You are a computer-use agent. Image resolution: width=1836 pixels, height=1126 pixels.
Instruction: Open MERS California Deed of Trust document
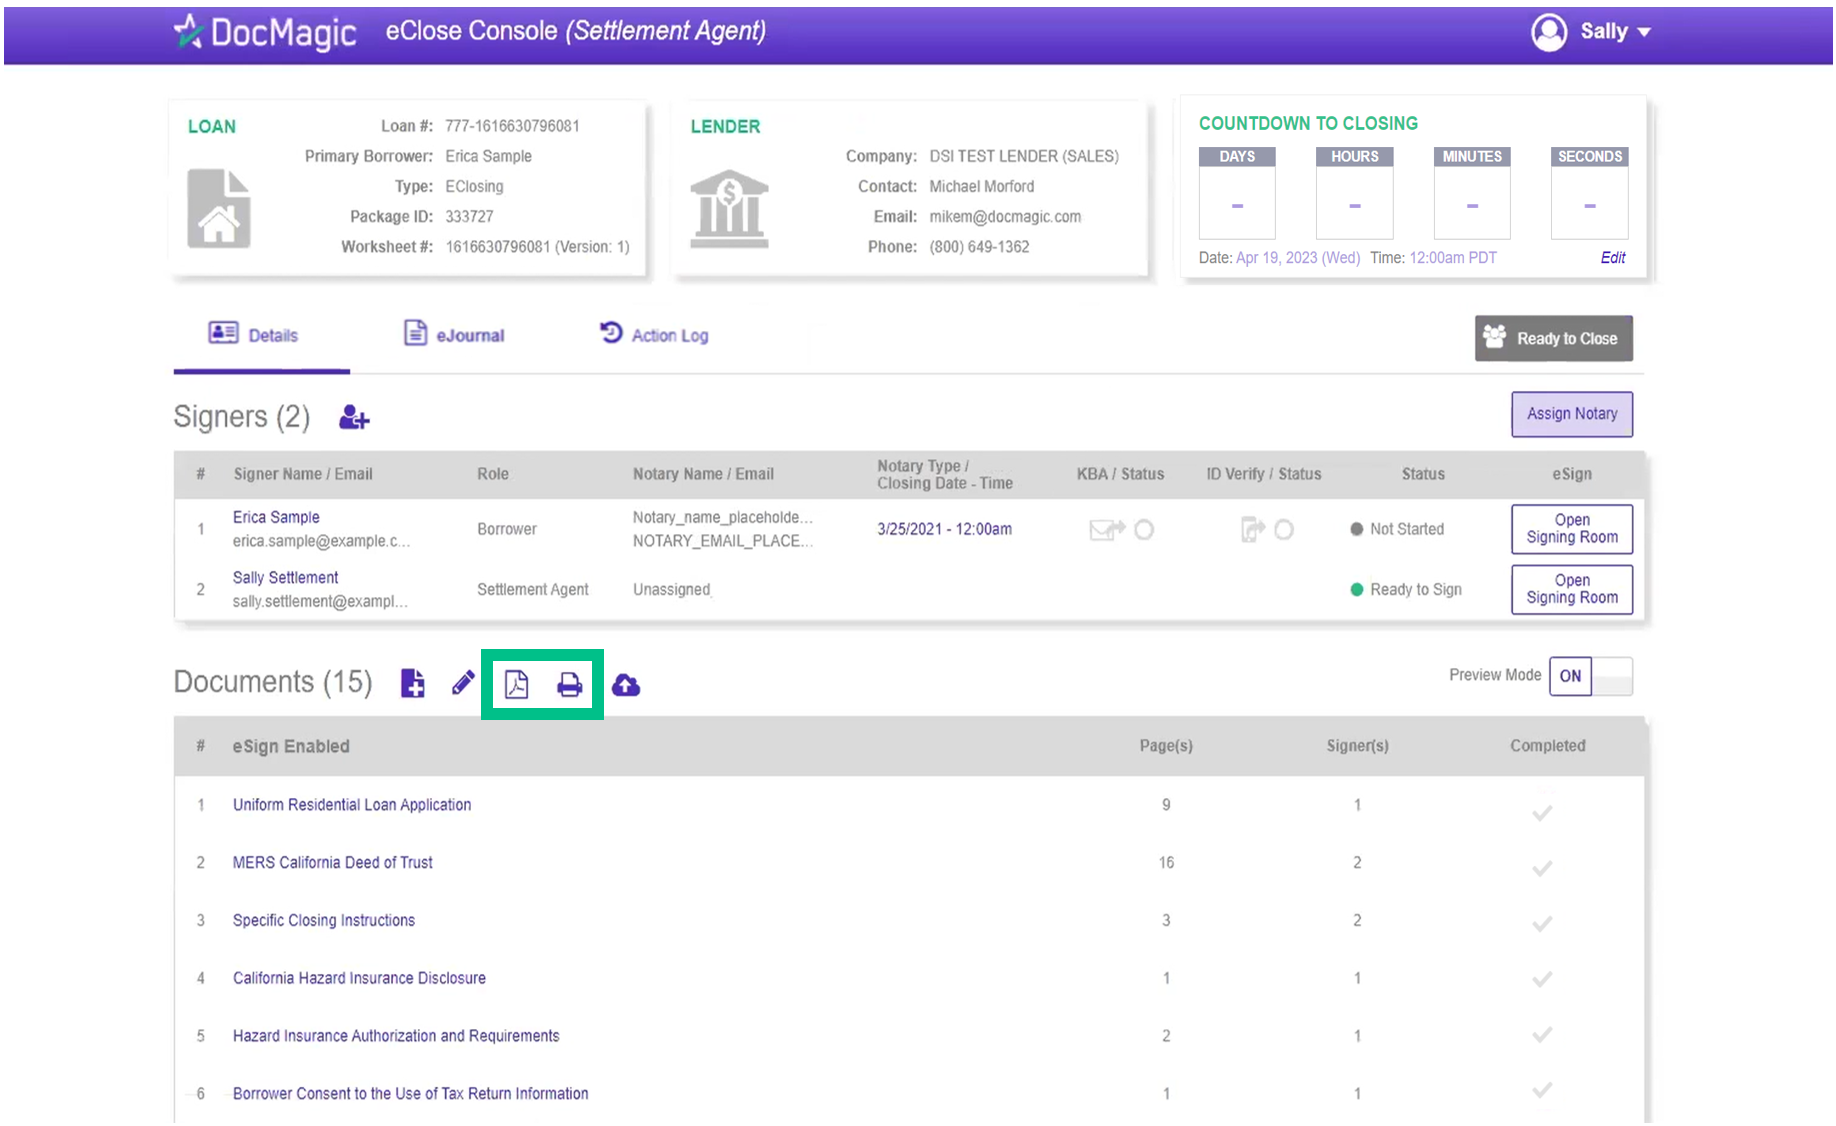coord(332,862)
